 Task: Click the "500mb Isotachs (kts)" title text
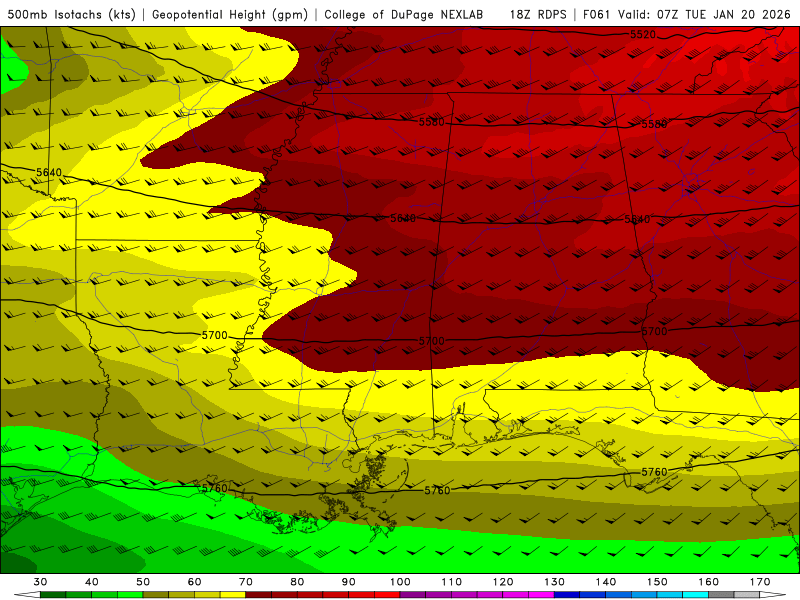click(72, 15)
